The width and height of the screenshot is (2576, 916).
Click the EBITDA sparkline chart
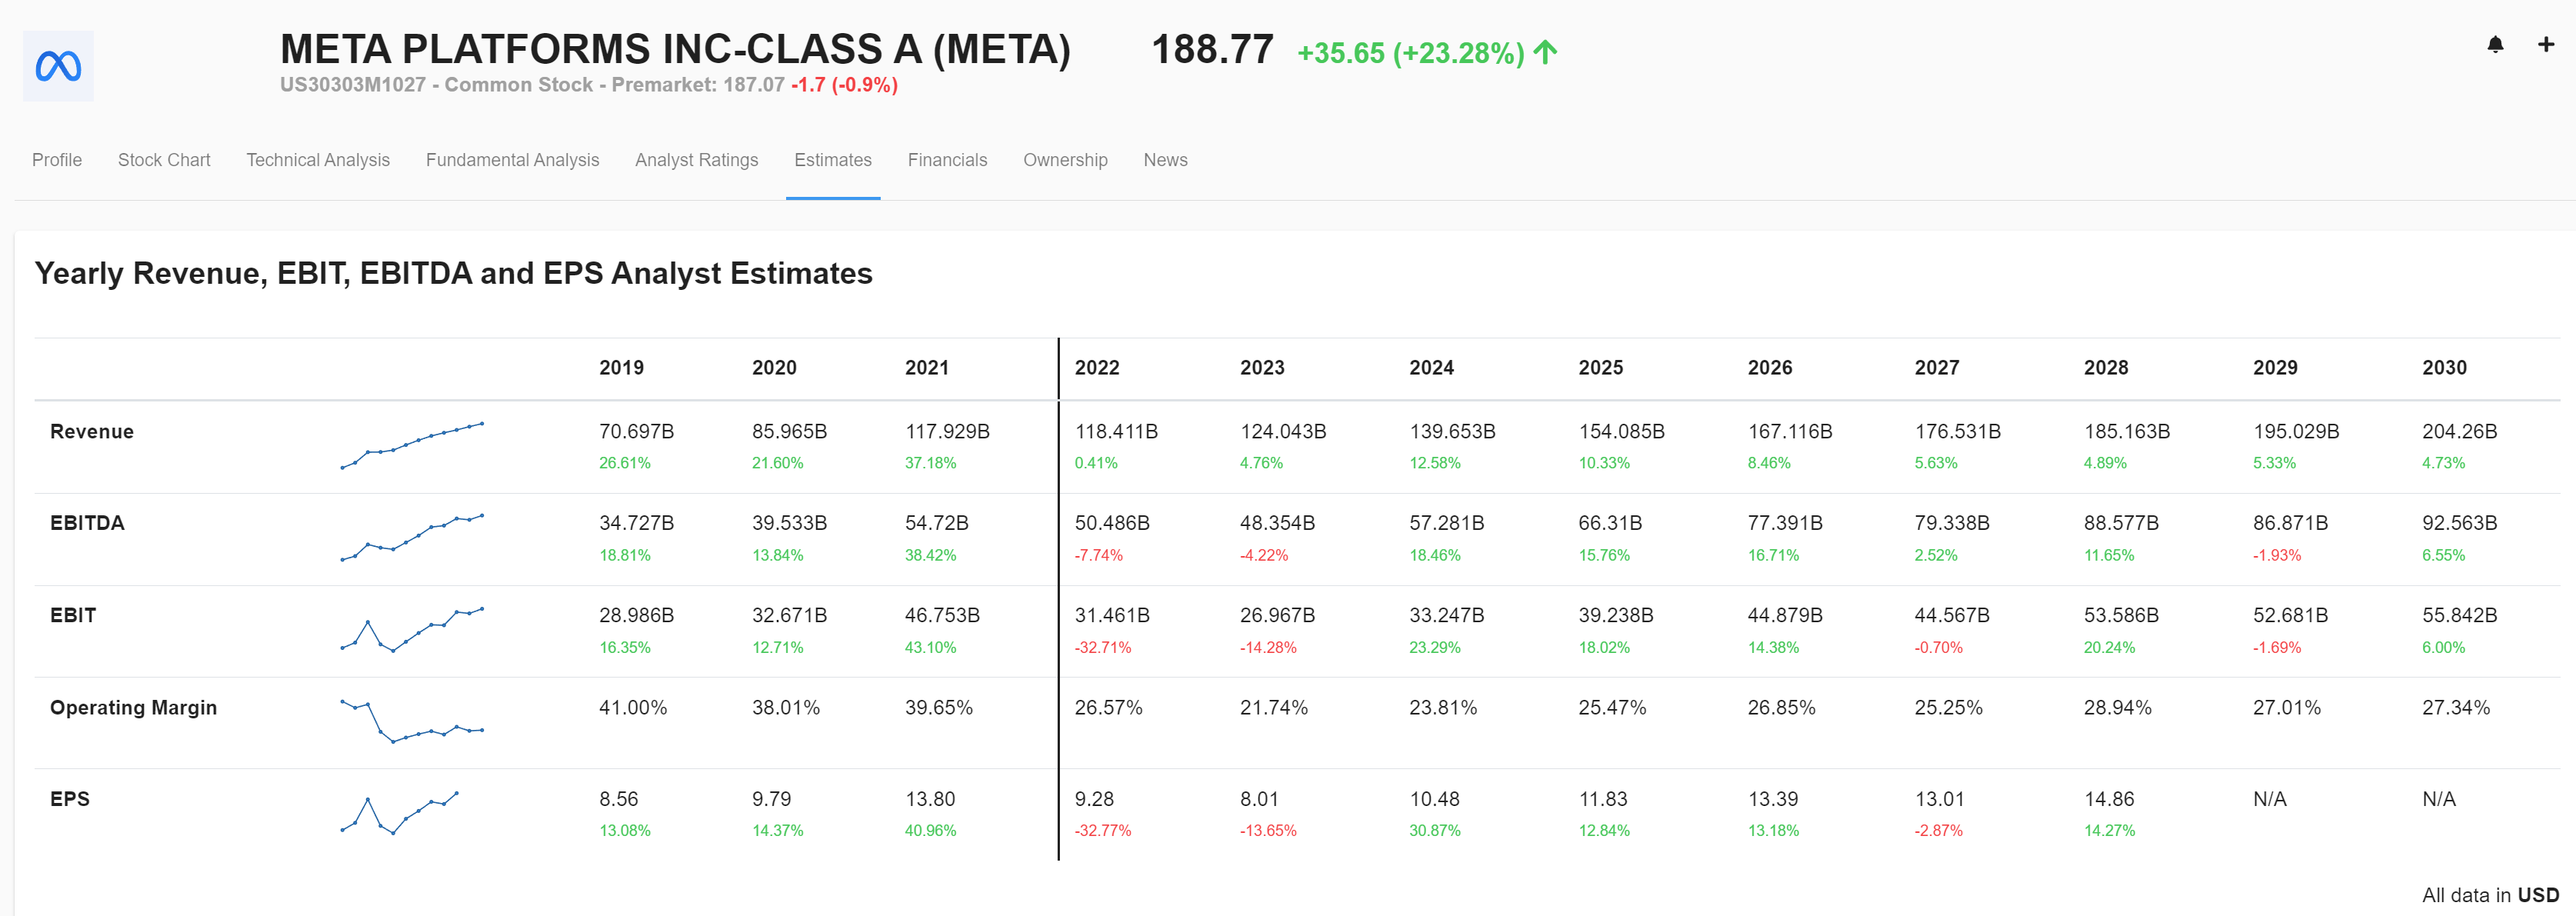pyautogui.click(x=412, y=538)
